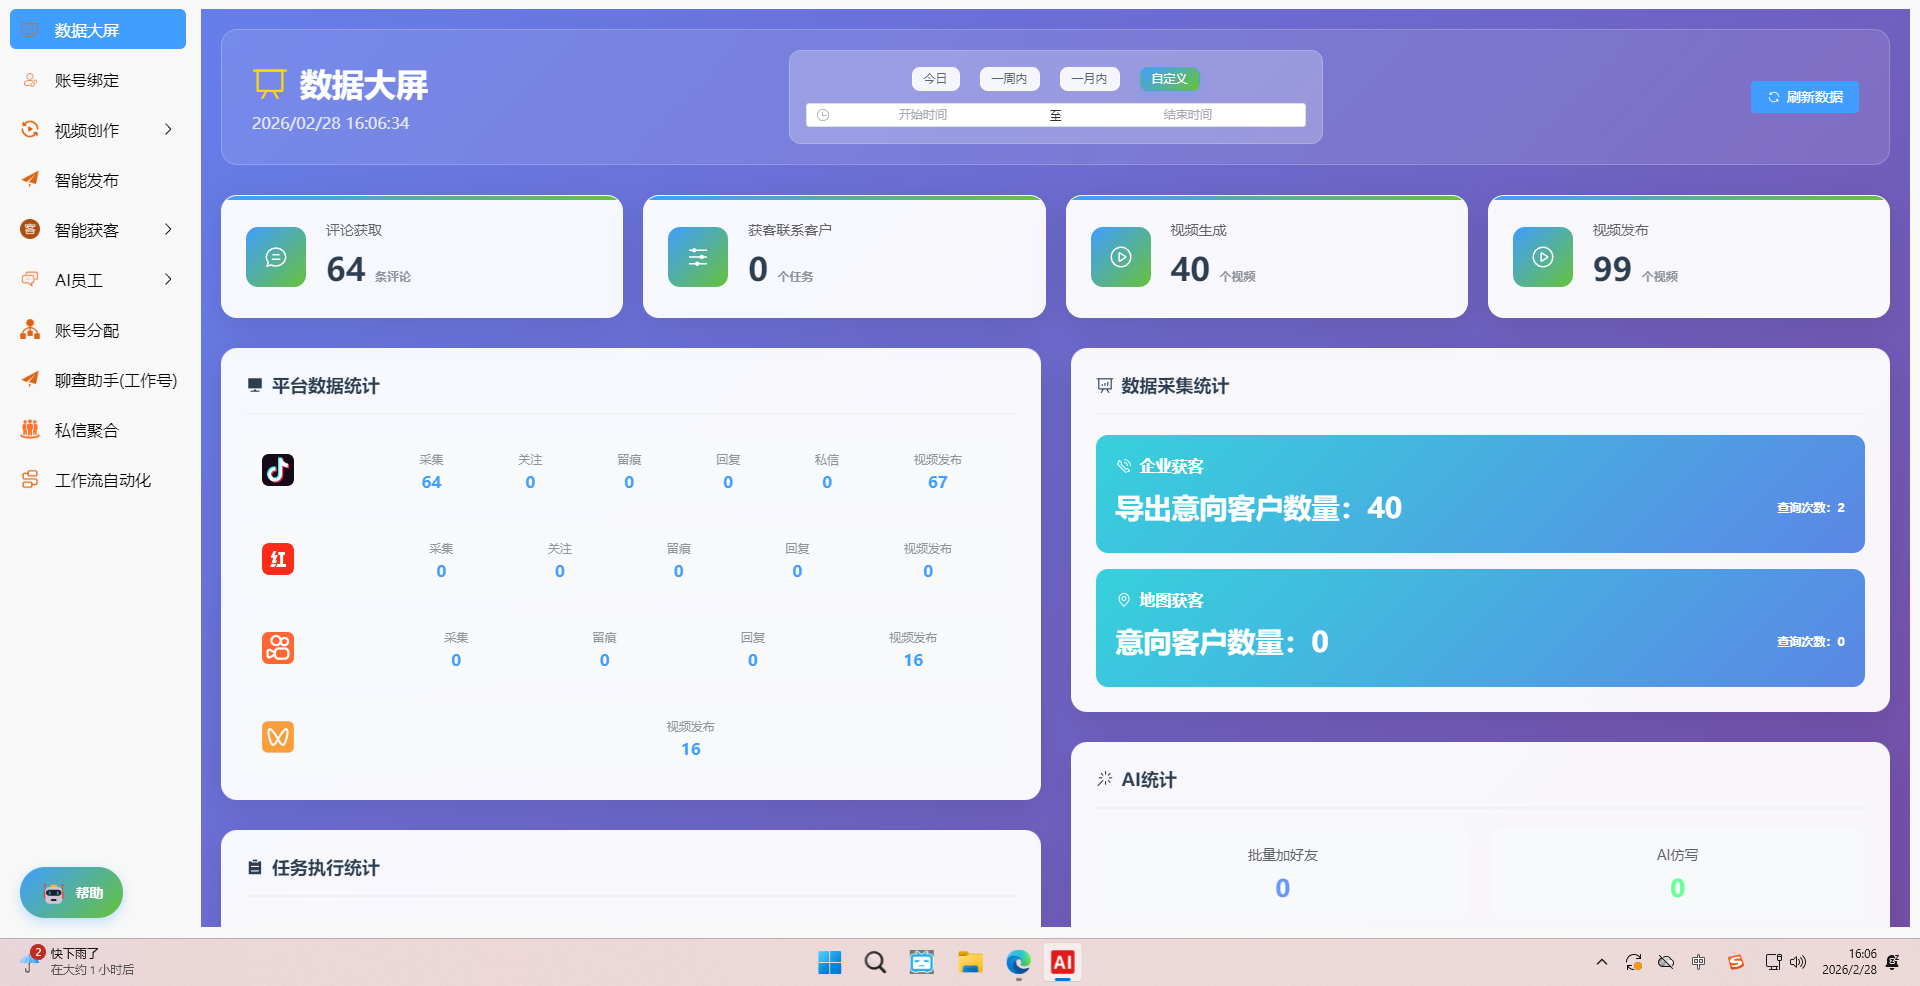This screenshot has height=986, width=1920.
Task: Click the 私信聚合 group icon
Action: [30, 429]
